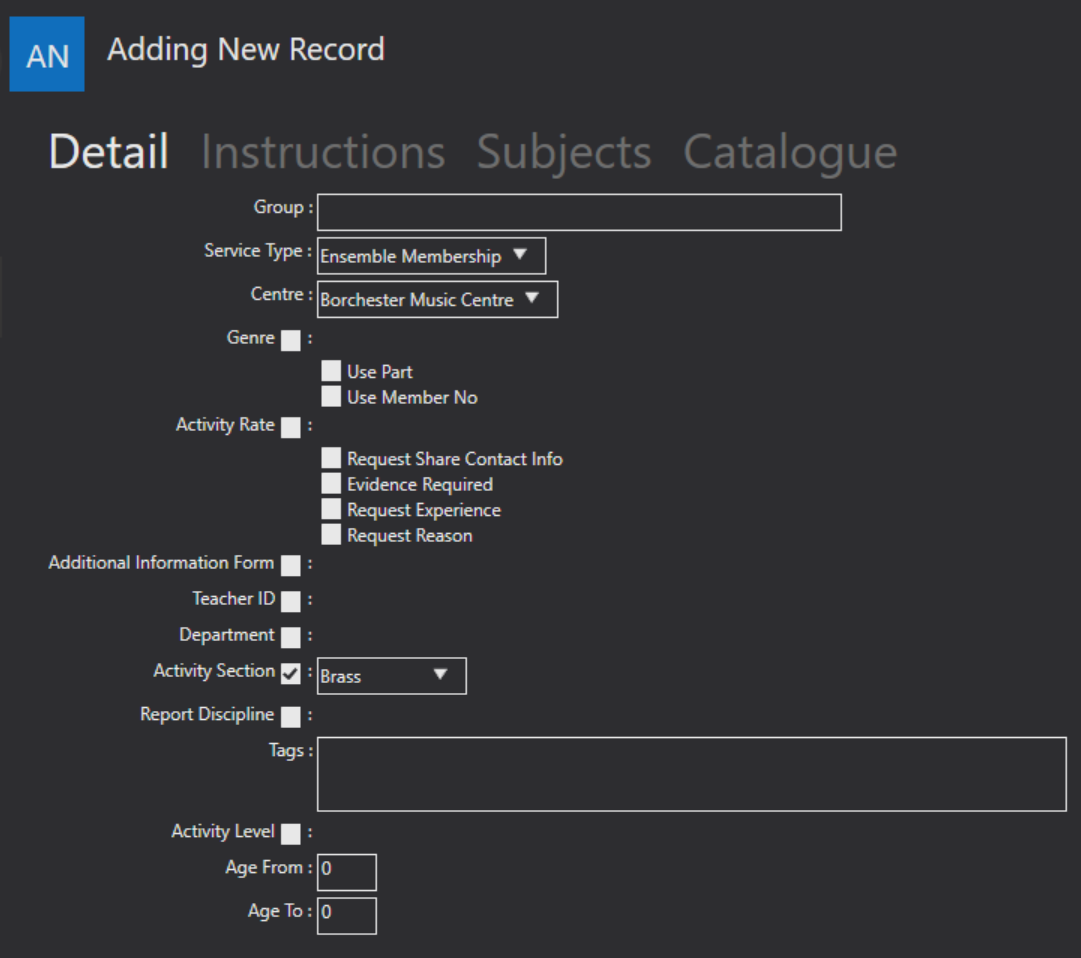Check the Use Member No option

331,396
